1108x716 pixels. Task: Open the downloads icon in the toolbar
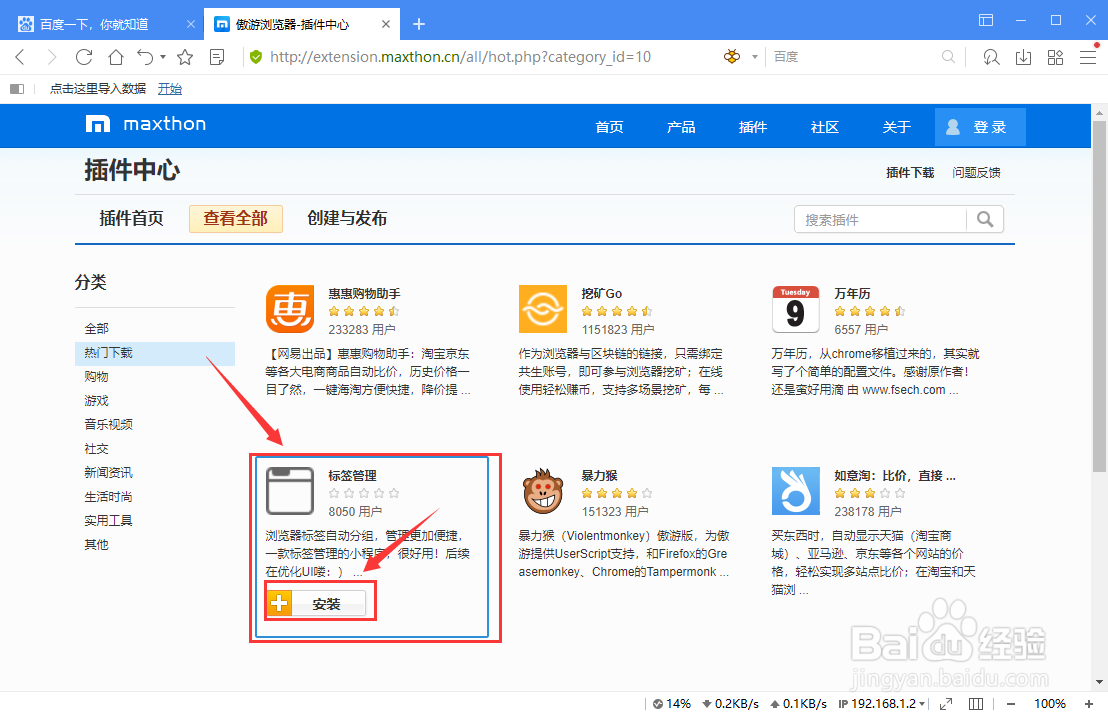click(1023, 57)
